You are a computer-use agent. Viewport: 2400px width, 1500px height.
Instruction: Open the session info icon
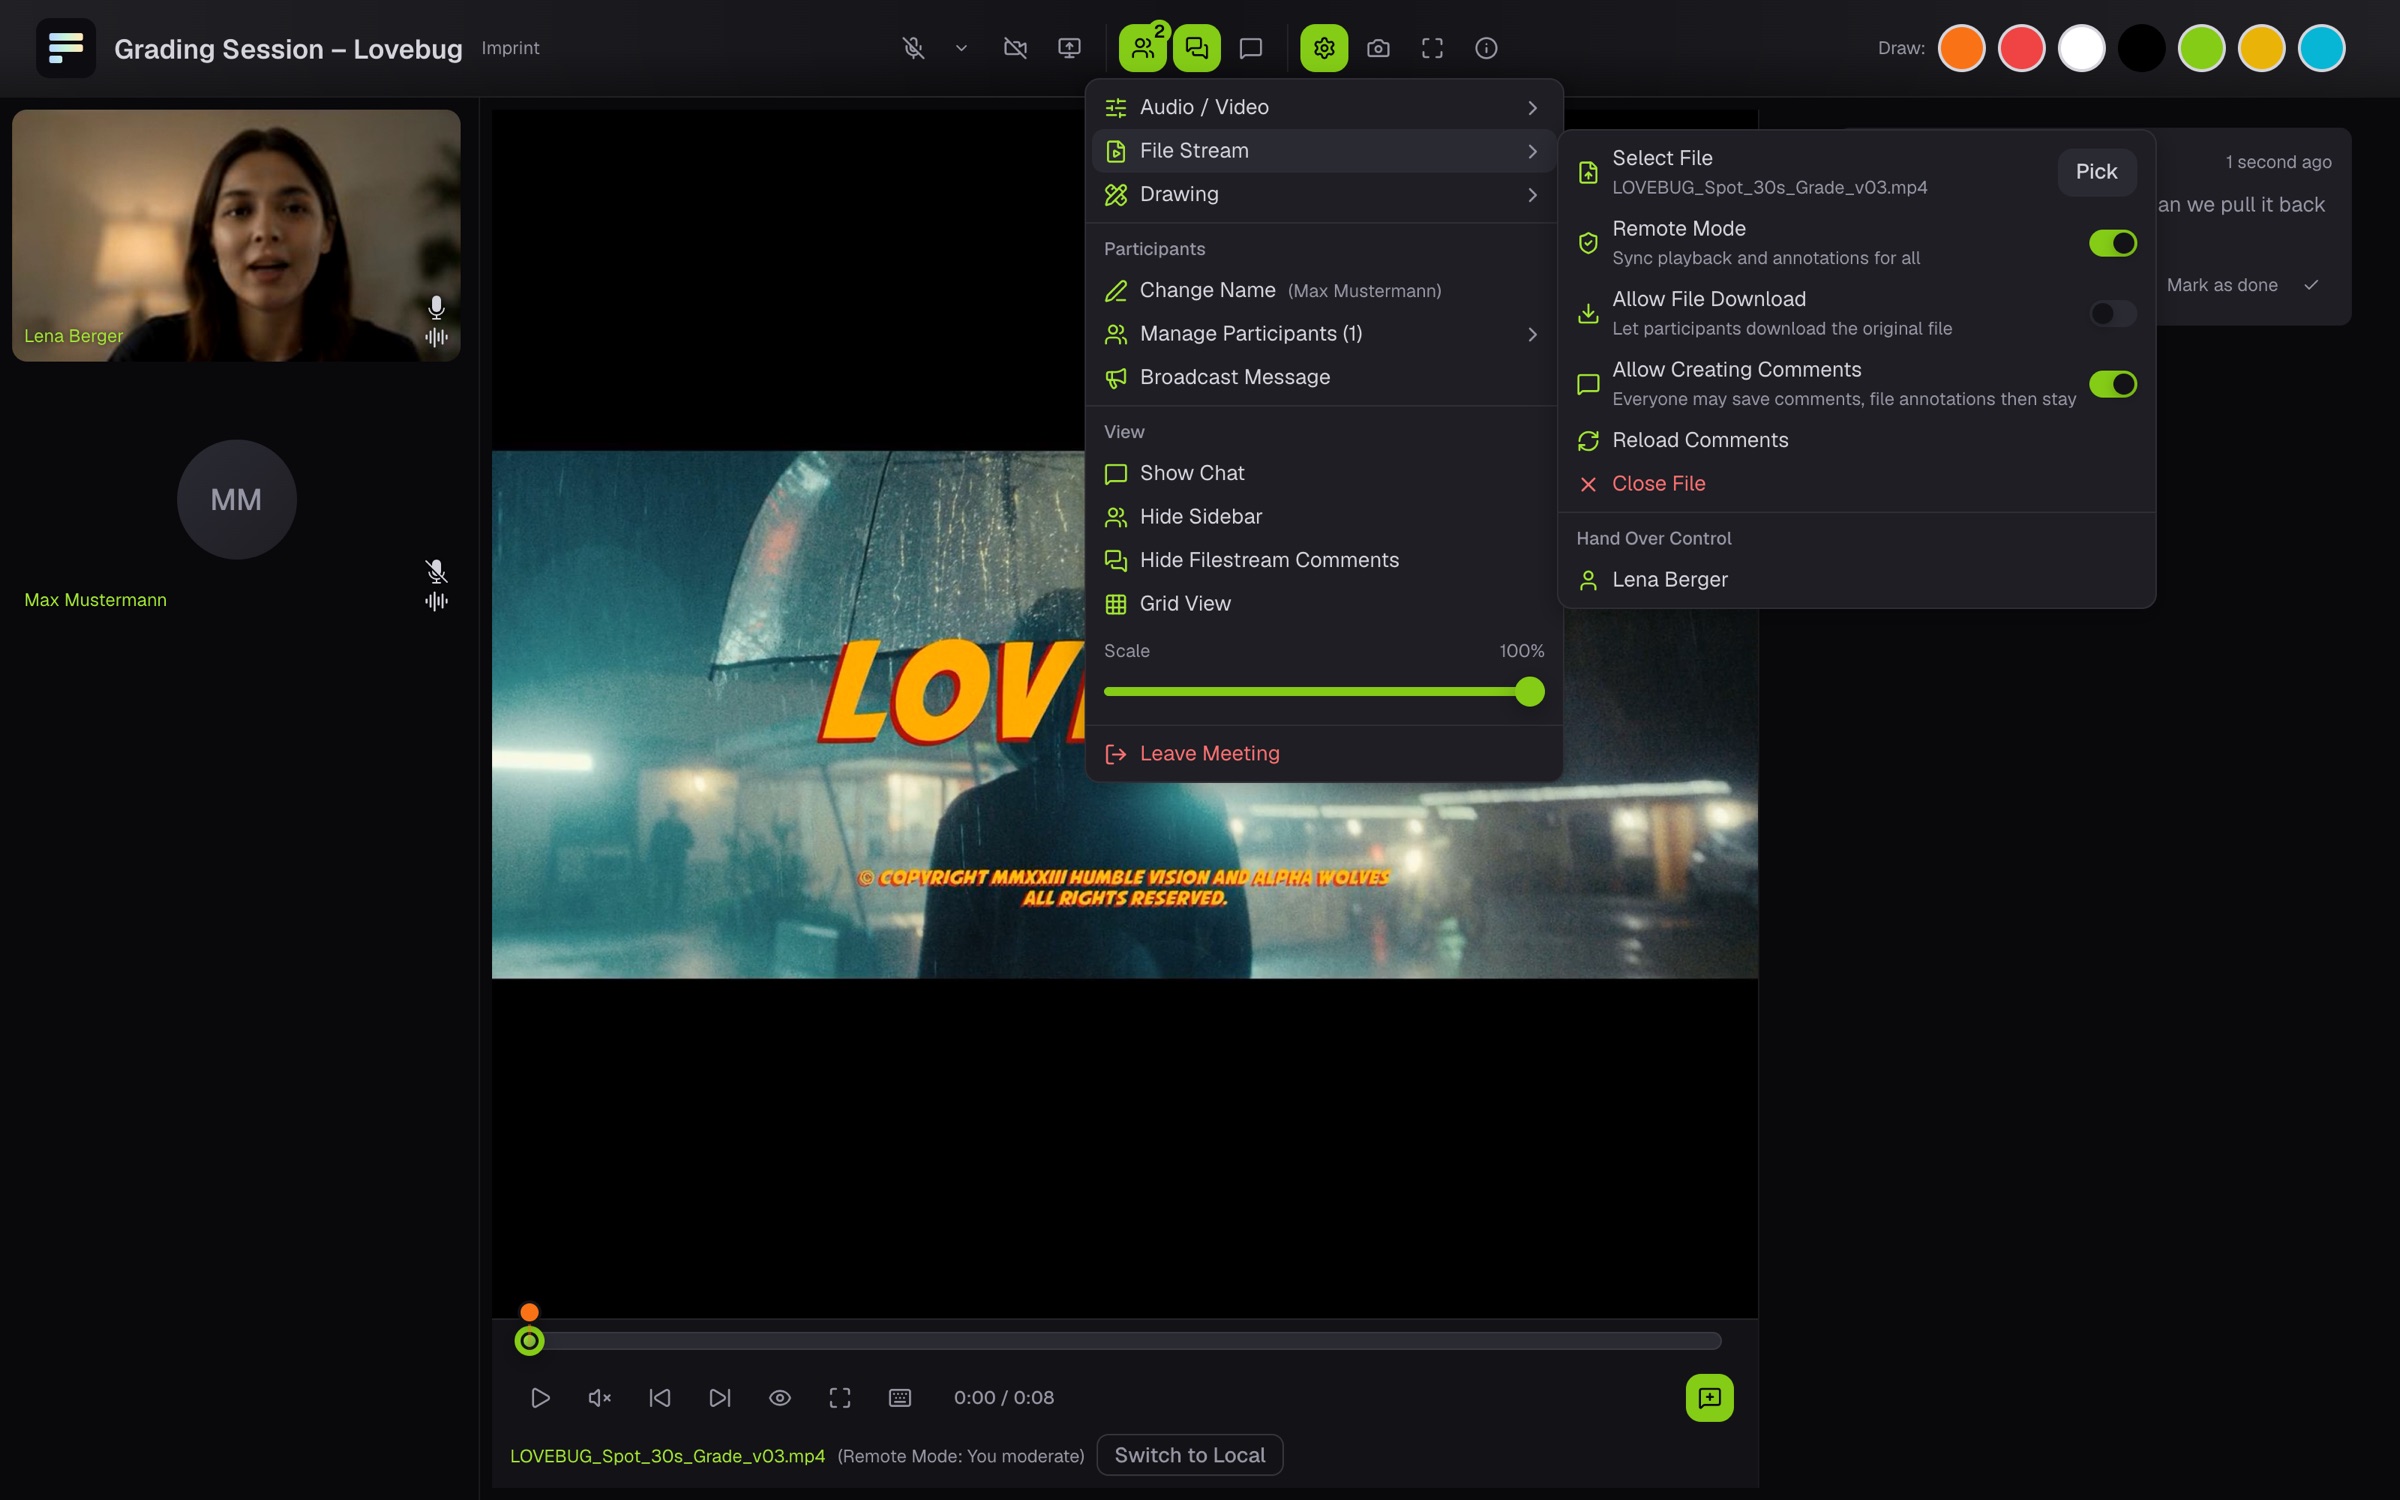pyautogui.click(x=1486, y=48)
